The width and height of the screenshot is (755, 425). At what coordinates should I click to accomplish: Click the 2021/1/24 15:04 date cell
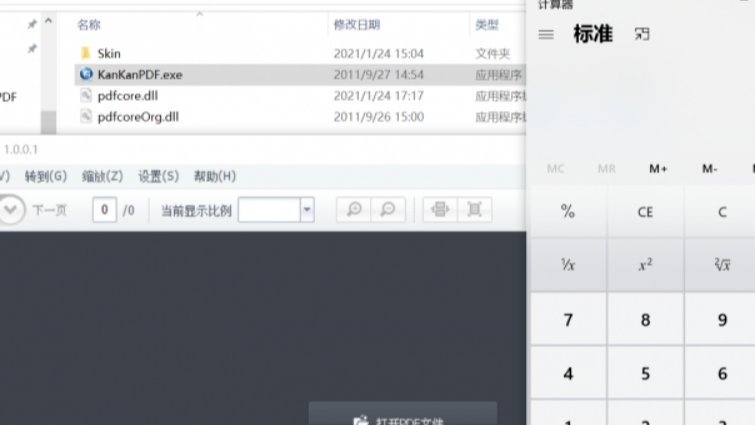(379, 53)
